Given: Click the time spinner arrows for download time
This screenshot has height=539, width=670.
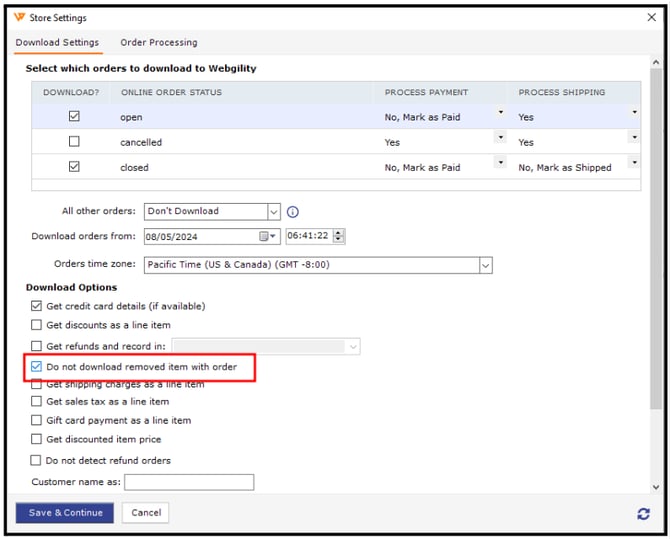Looking at the screenshot, I should pyautogui.click(x=338, y=237).
